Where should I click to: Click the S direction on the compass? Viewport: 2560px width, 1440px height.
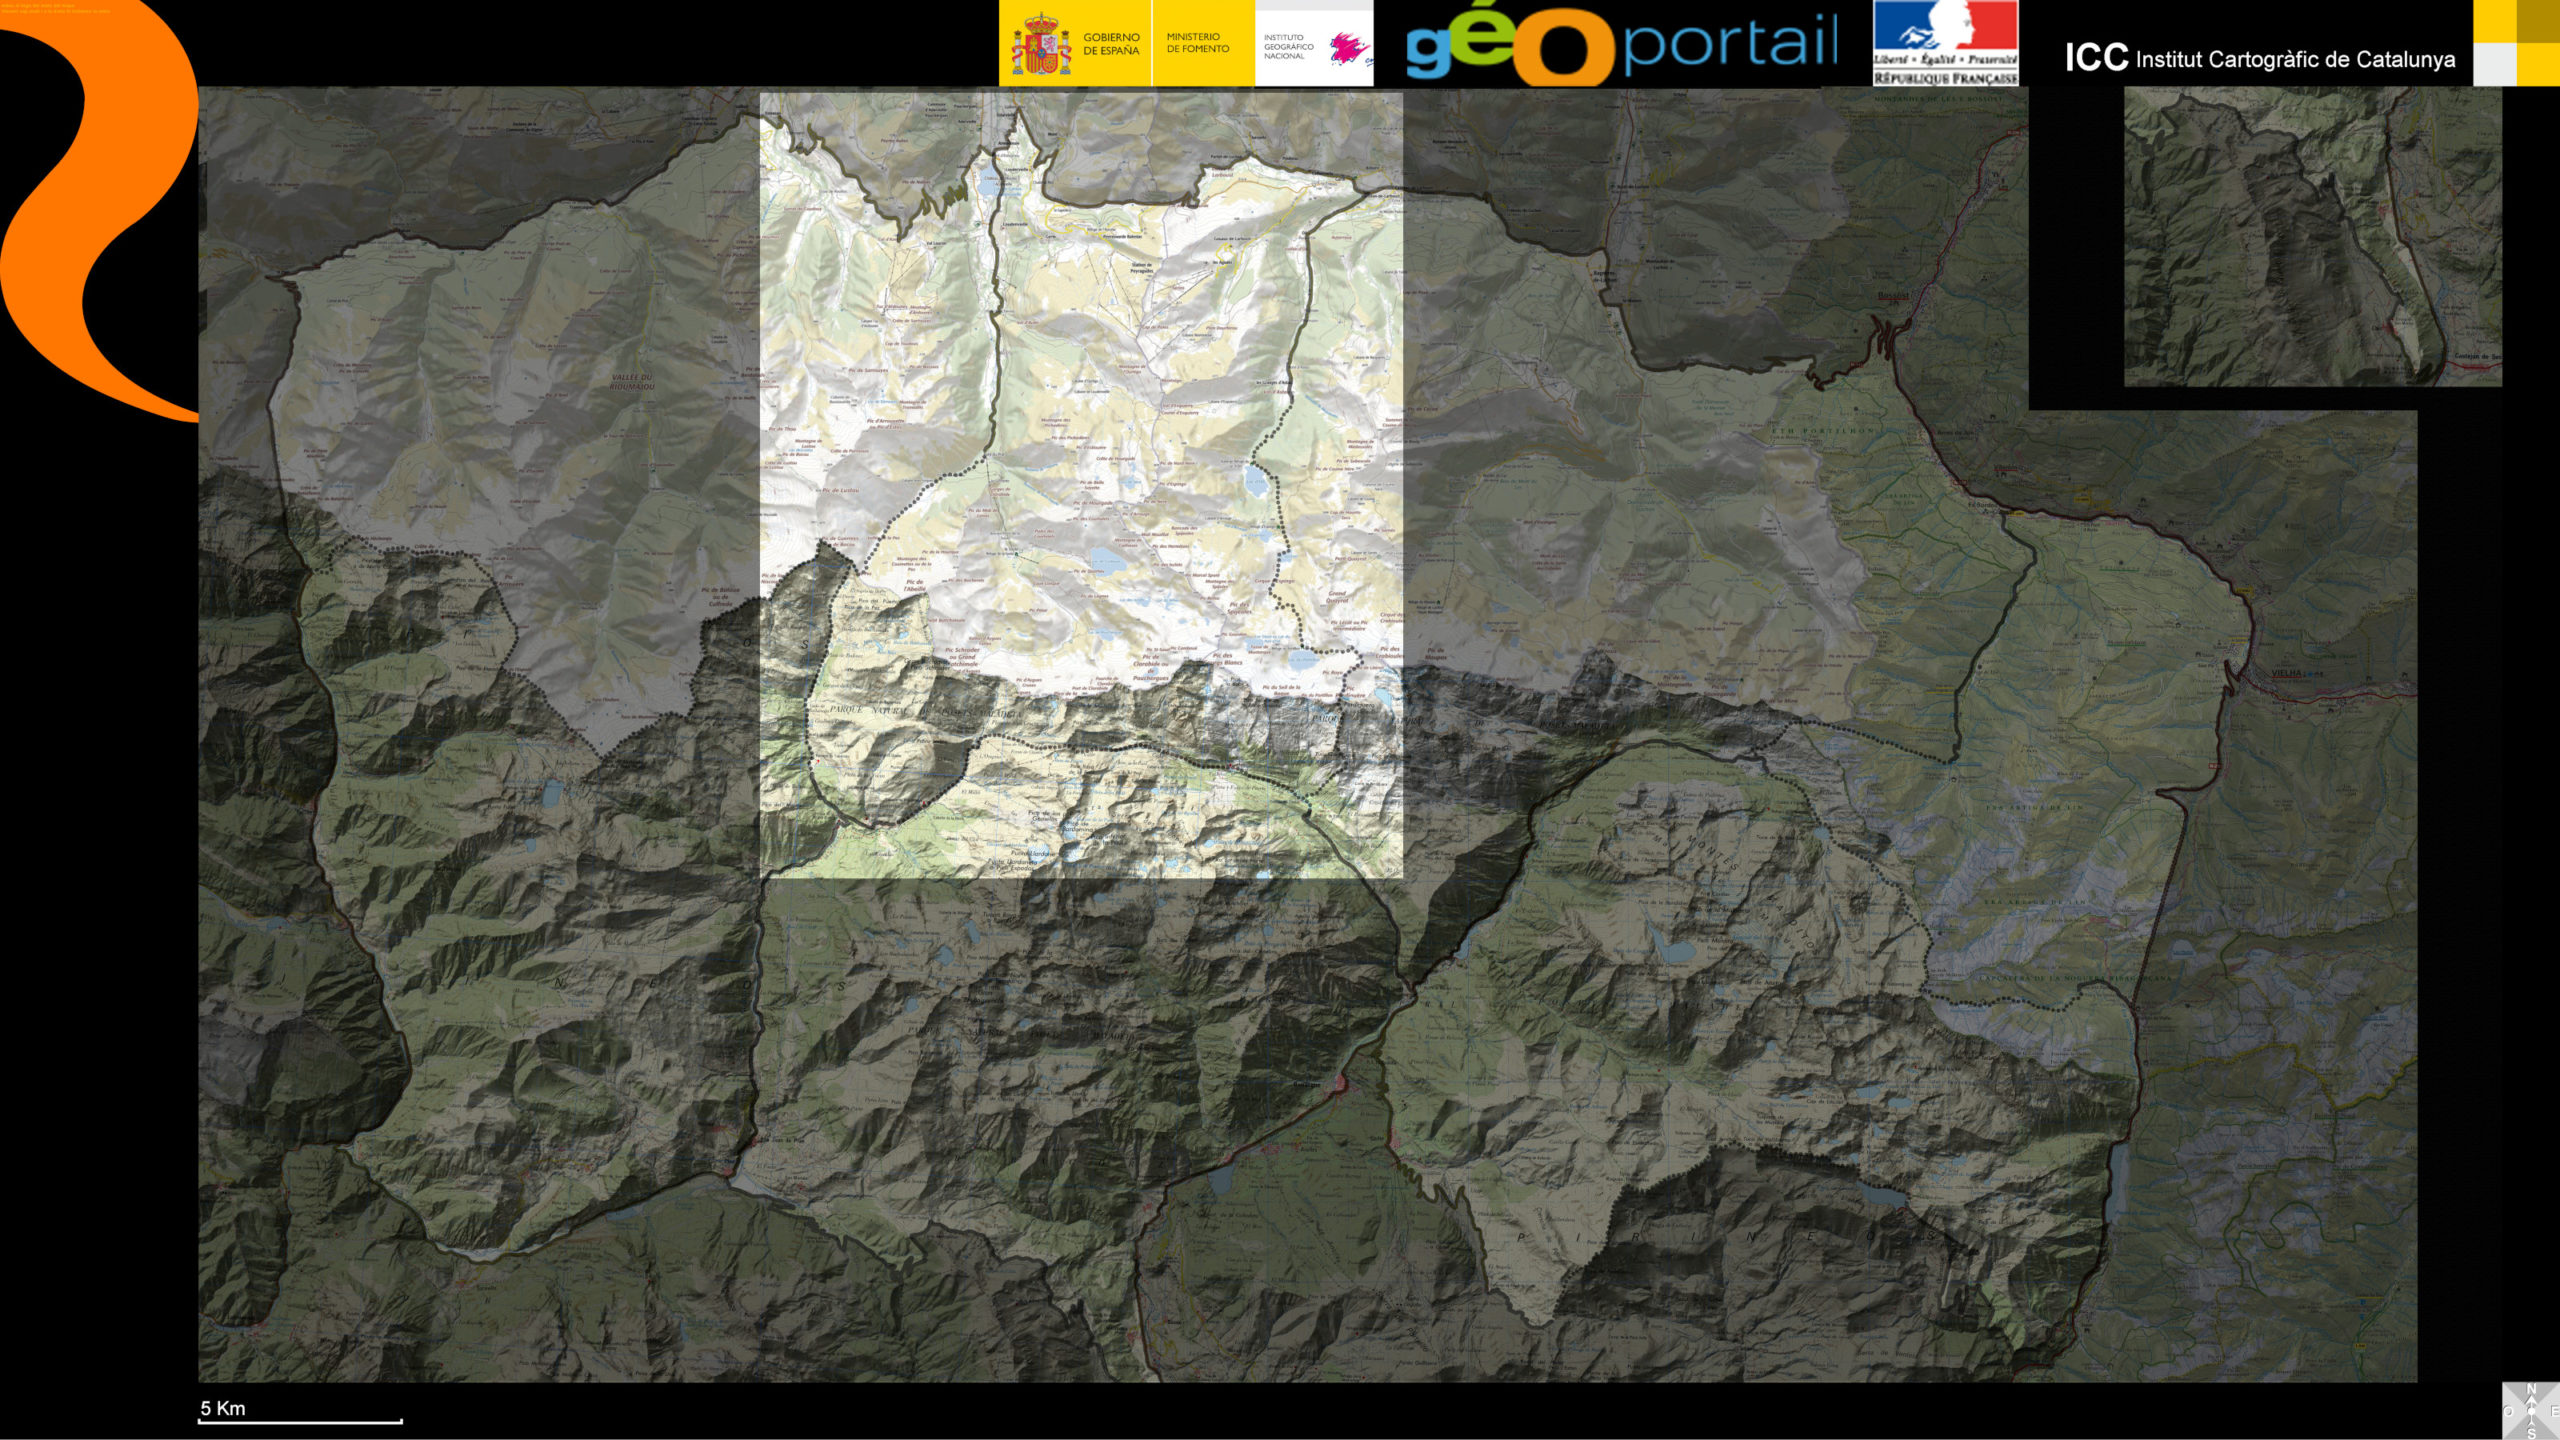2531,1434
